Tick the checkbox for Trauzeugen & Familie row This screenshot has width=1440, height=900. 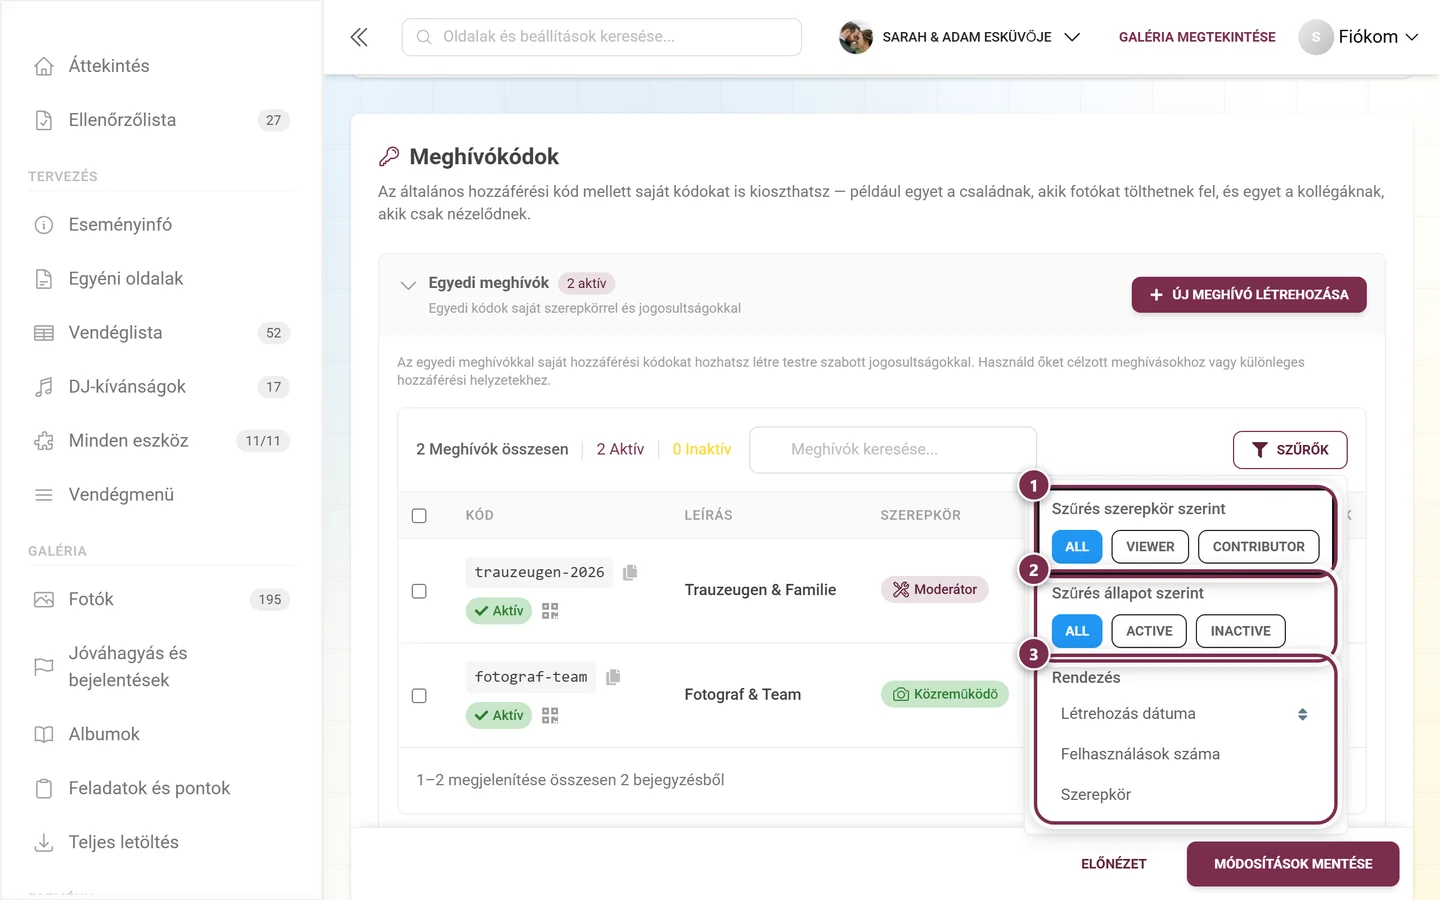pos(419,591)
